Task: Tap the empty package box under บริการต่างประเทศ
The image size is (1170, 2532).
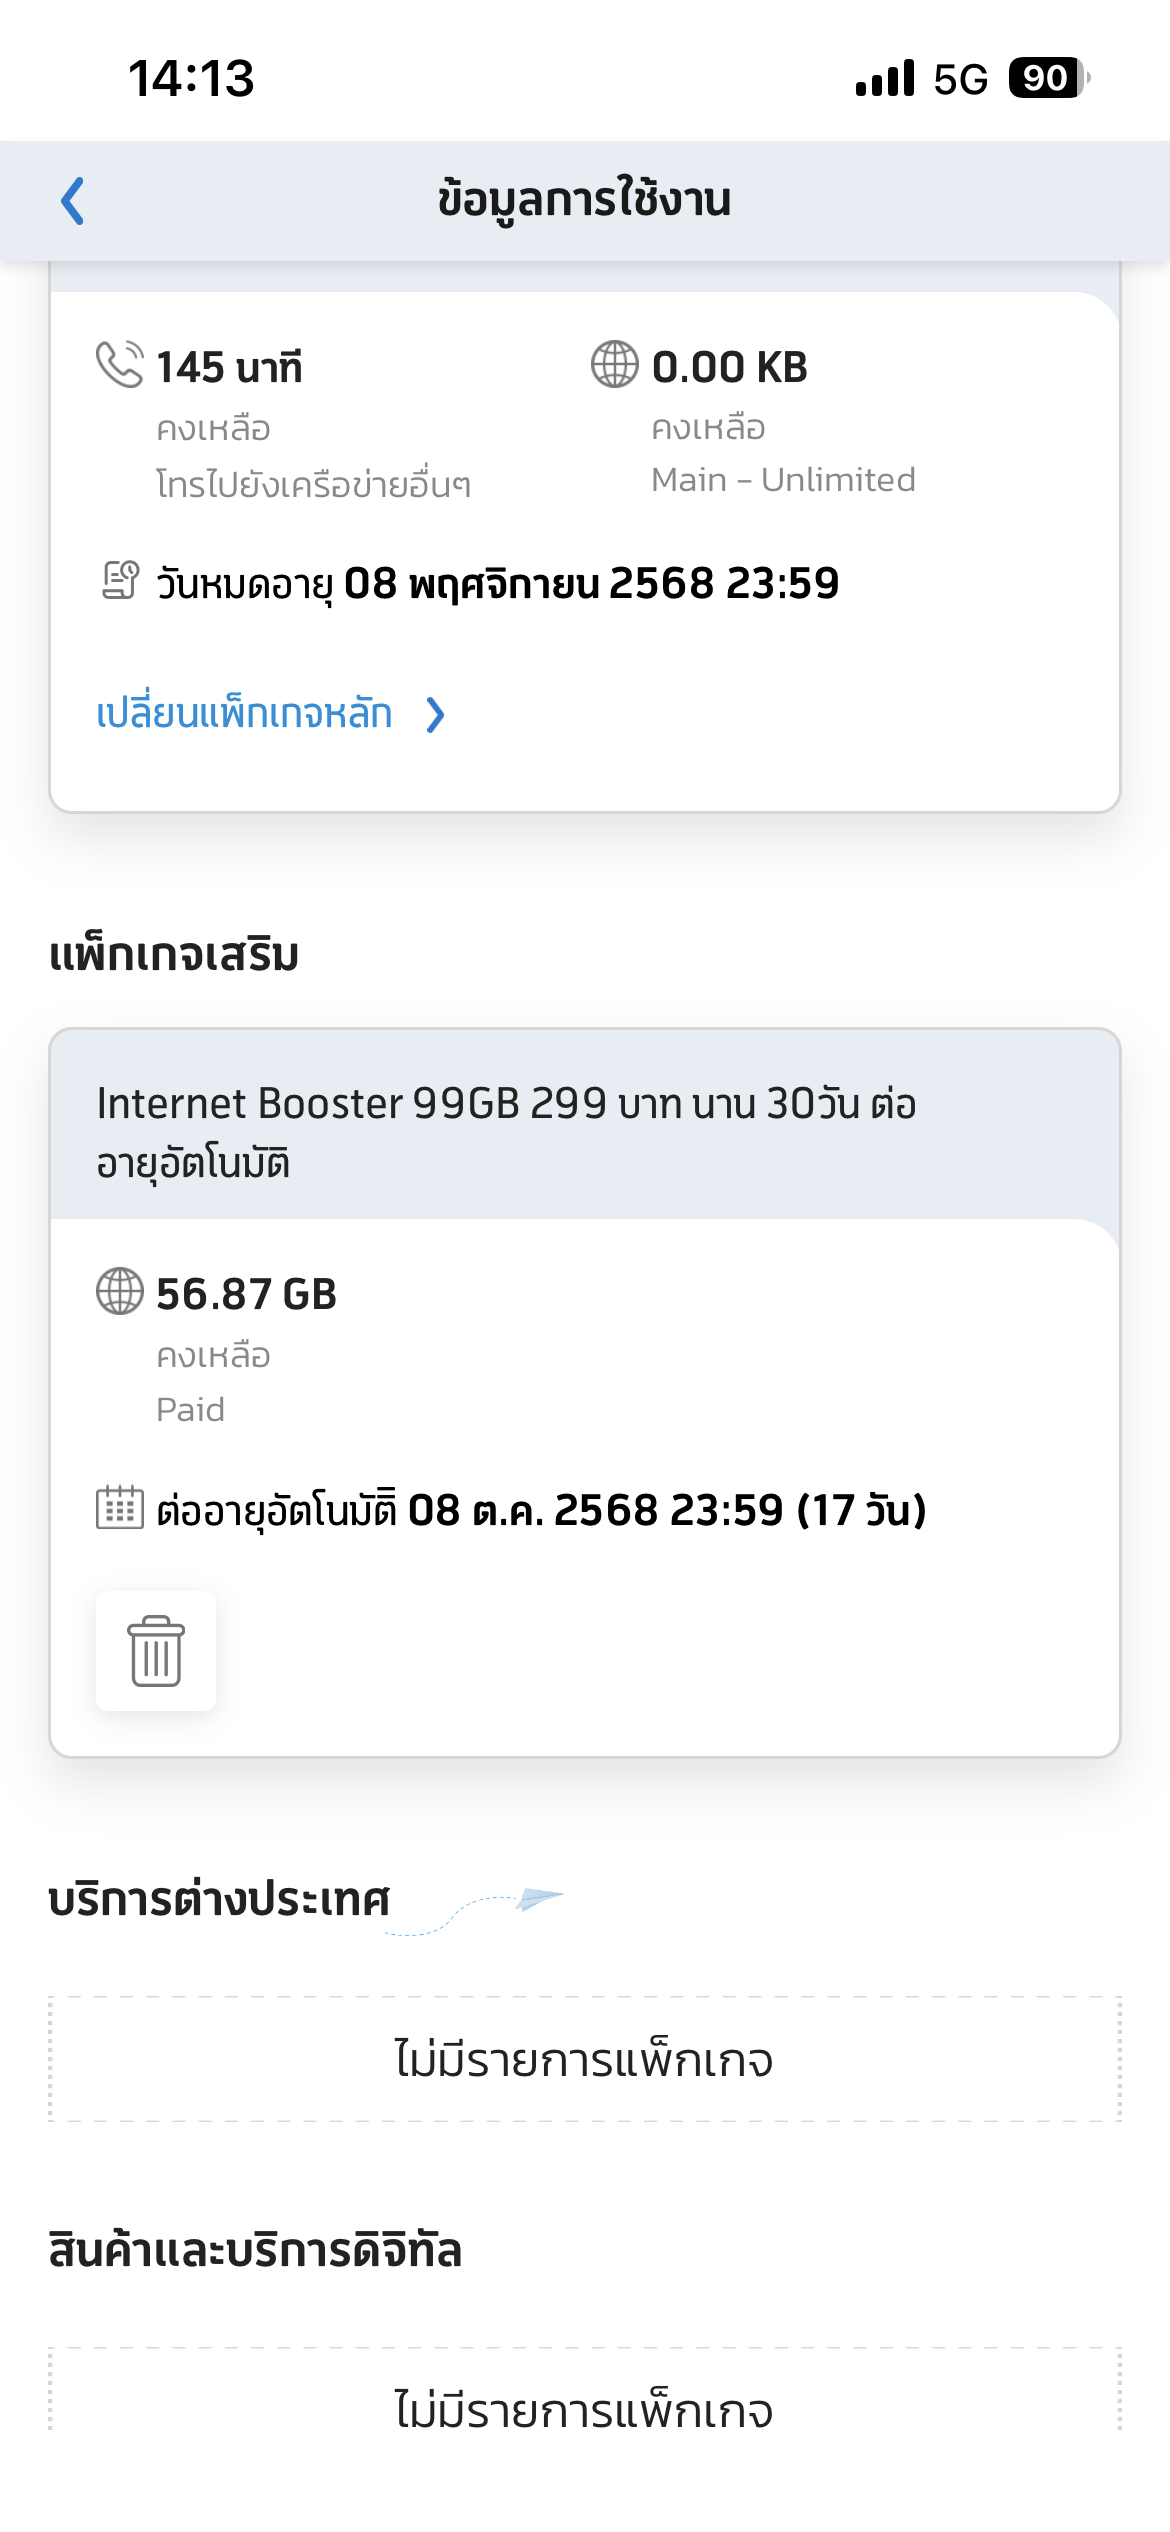Action: click(x=585, y=2059)
